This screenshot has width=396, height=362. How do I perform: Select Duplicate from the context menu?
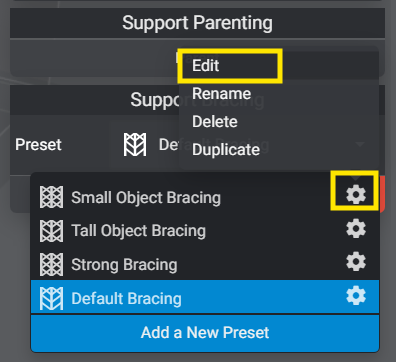pyautogui.click(x=226, y=150)
